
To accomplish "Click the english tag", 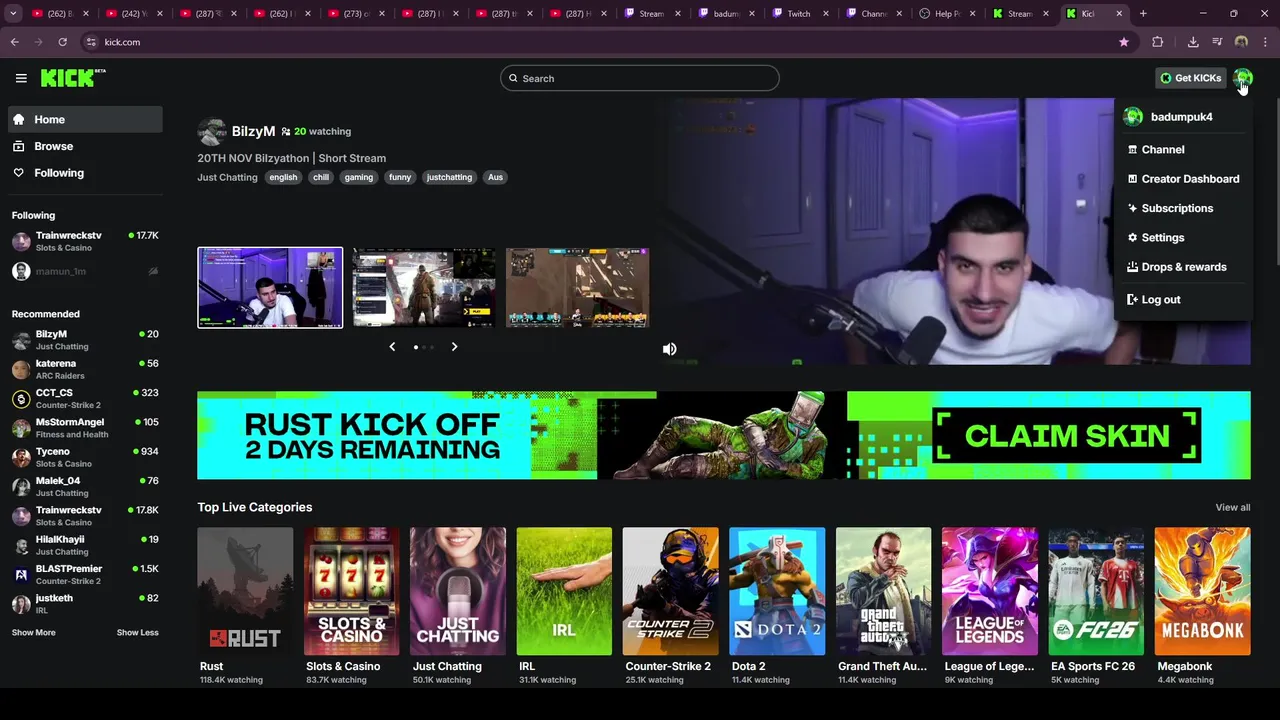I will point(283,177).
